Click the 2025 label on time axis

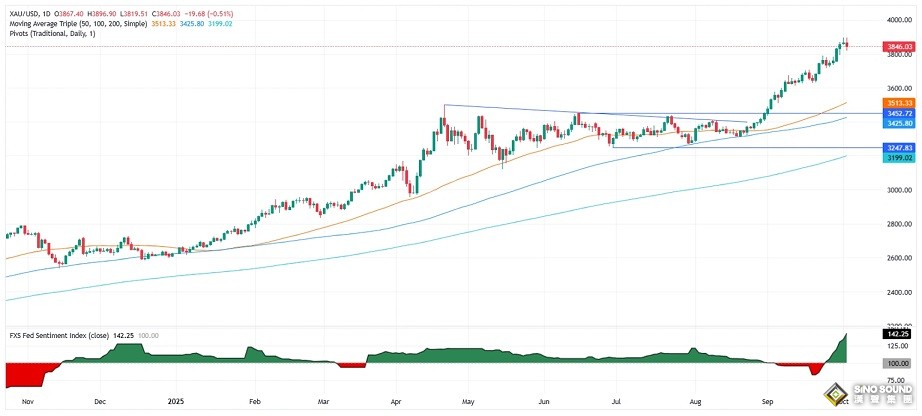pyautogui.click(x=176, y=401)
